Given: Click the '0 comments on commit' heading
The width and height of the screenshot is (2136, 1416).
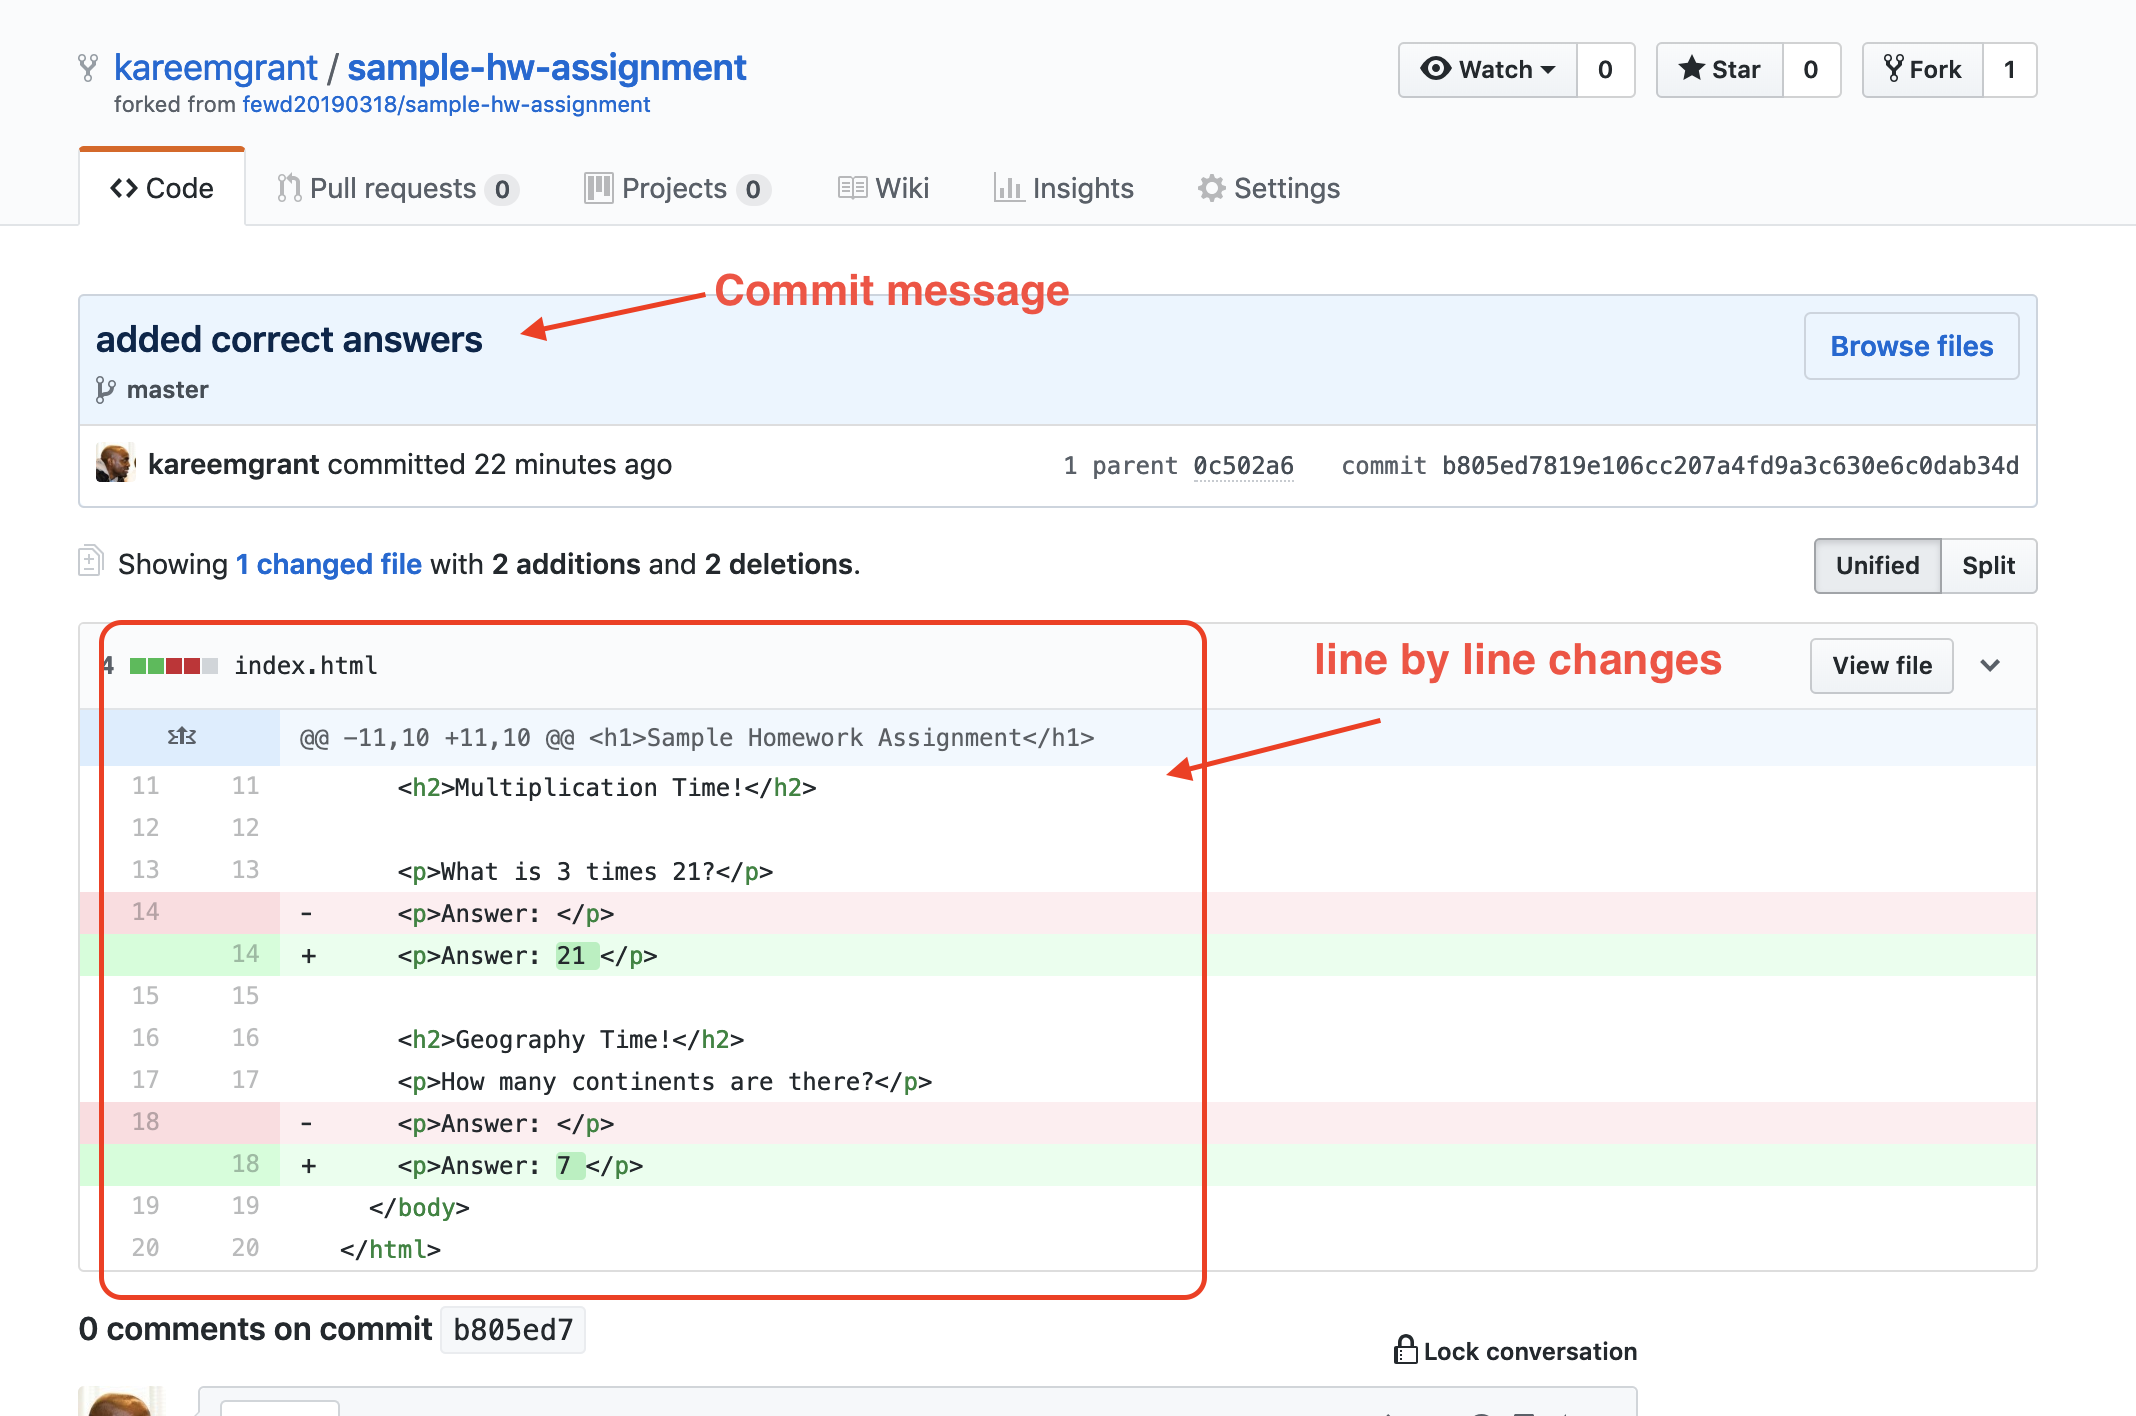Looking at the screenshot, I should click(x=256, y=1330).
